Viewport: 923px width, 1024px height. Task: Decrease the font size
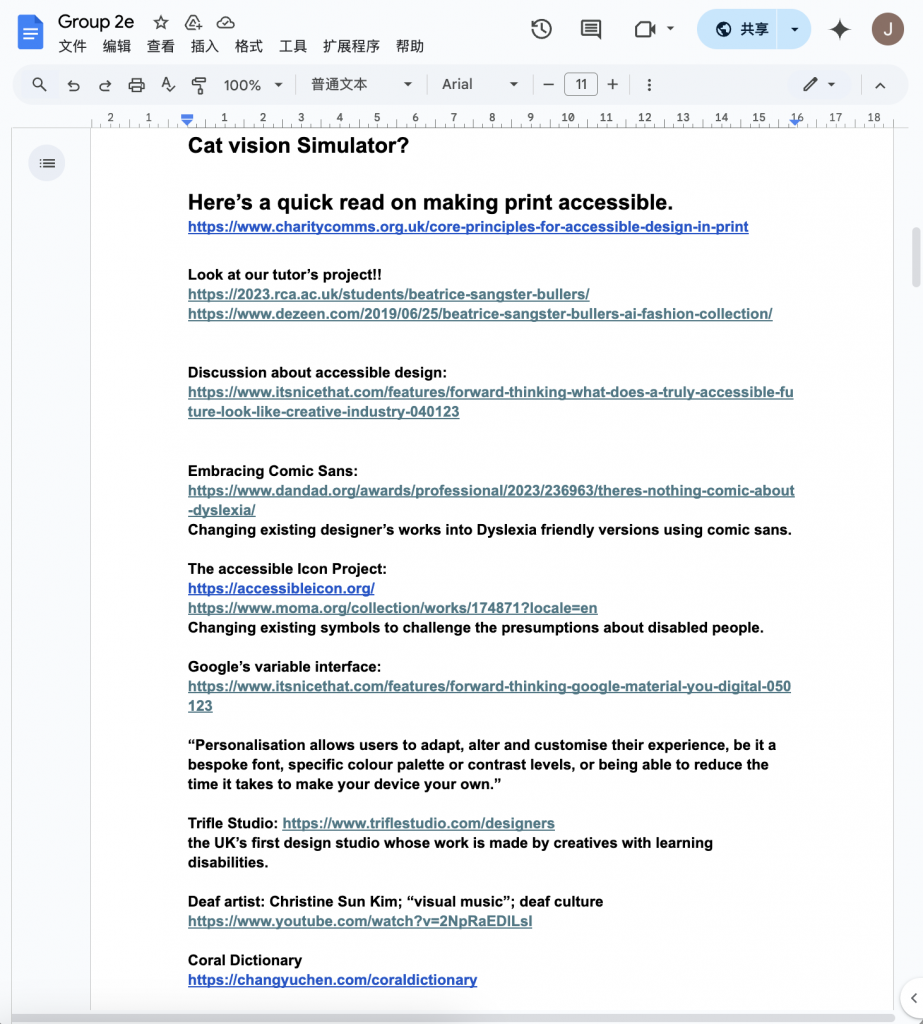[x=549, y=85]
